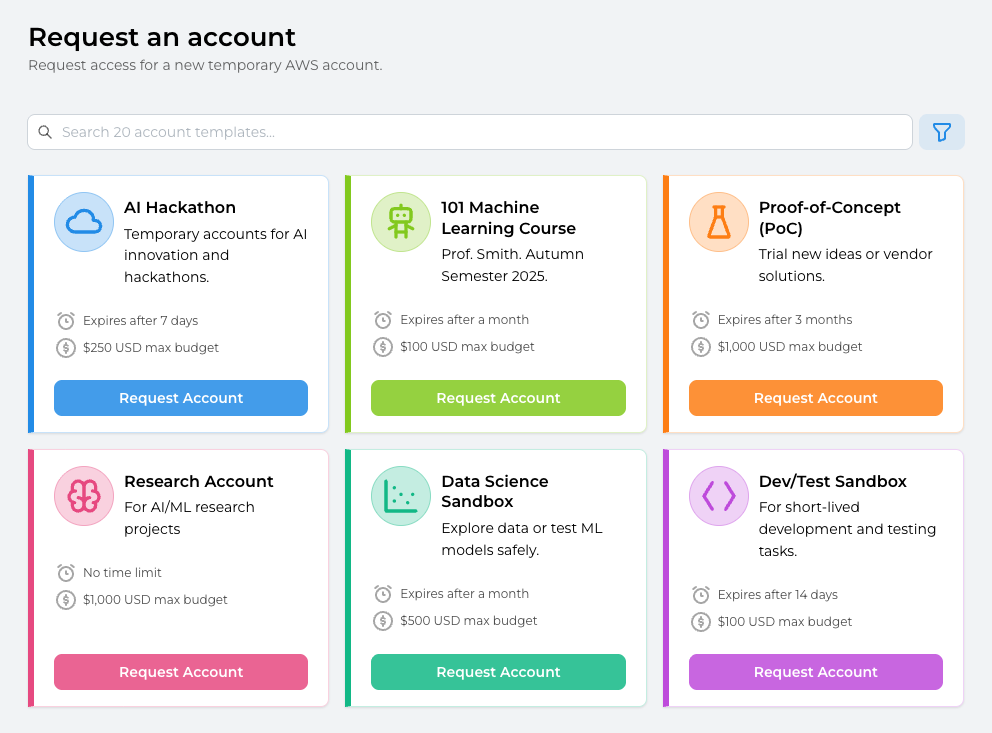The height and width of the screenshot is (733, 992).
Task: Request a Proof-of-Concept account with orange button
Action: (x=815, y=398)
